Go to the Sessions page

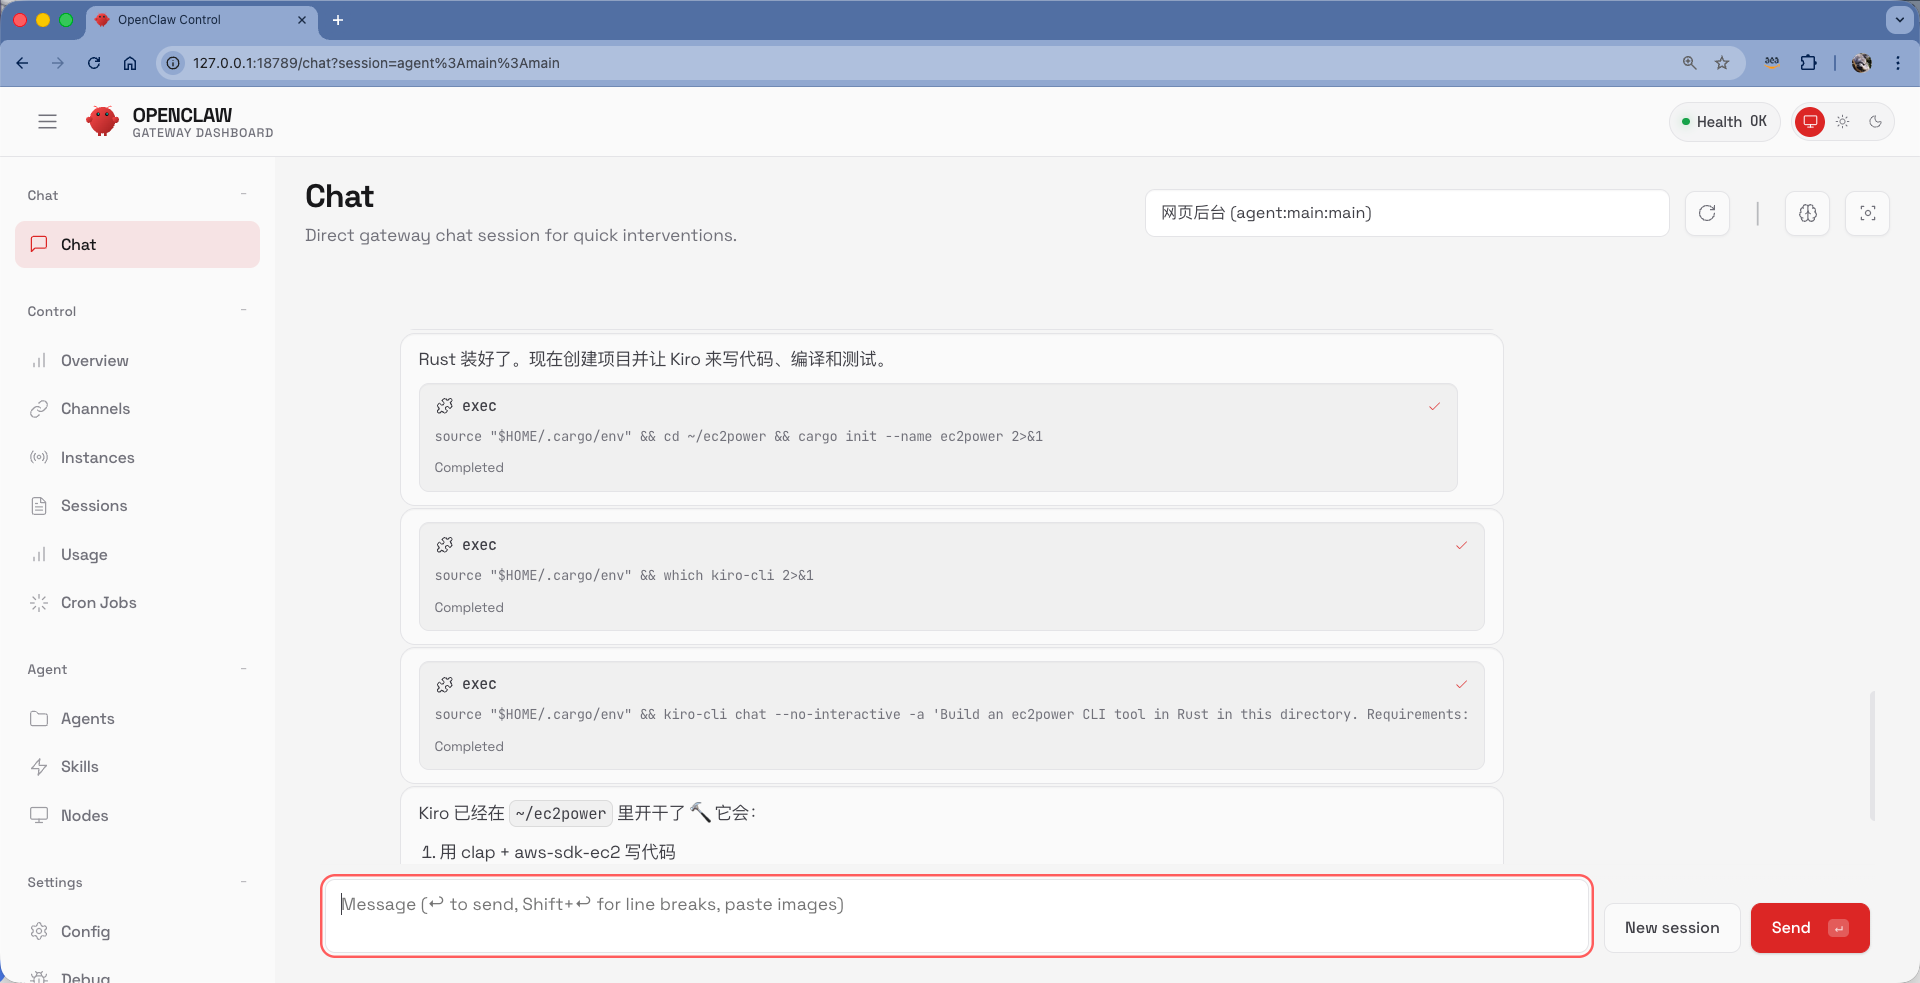point(94,506)
